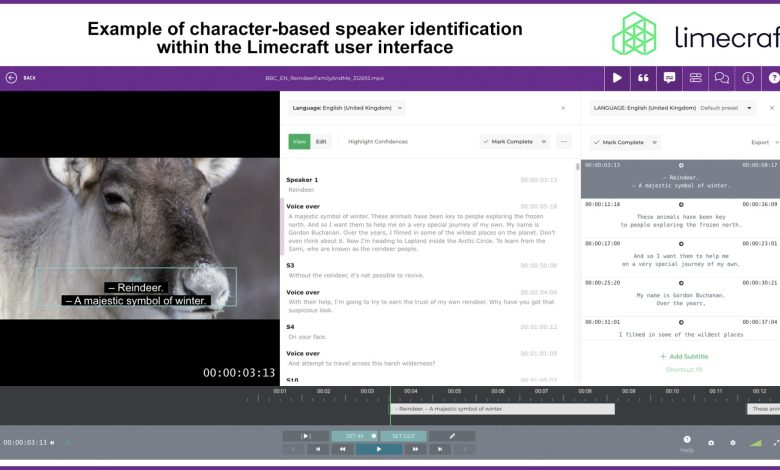Open transcript Language English dropdown
This screenshot has width=780, height=470.
pyautogui.click(x=348, y=107)
